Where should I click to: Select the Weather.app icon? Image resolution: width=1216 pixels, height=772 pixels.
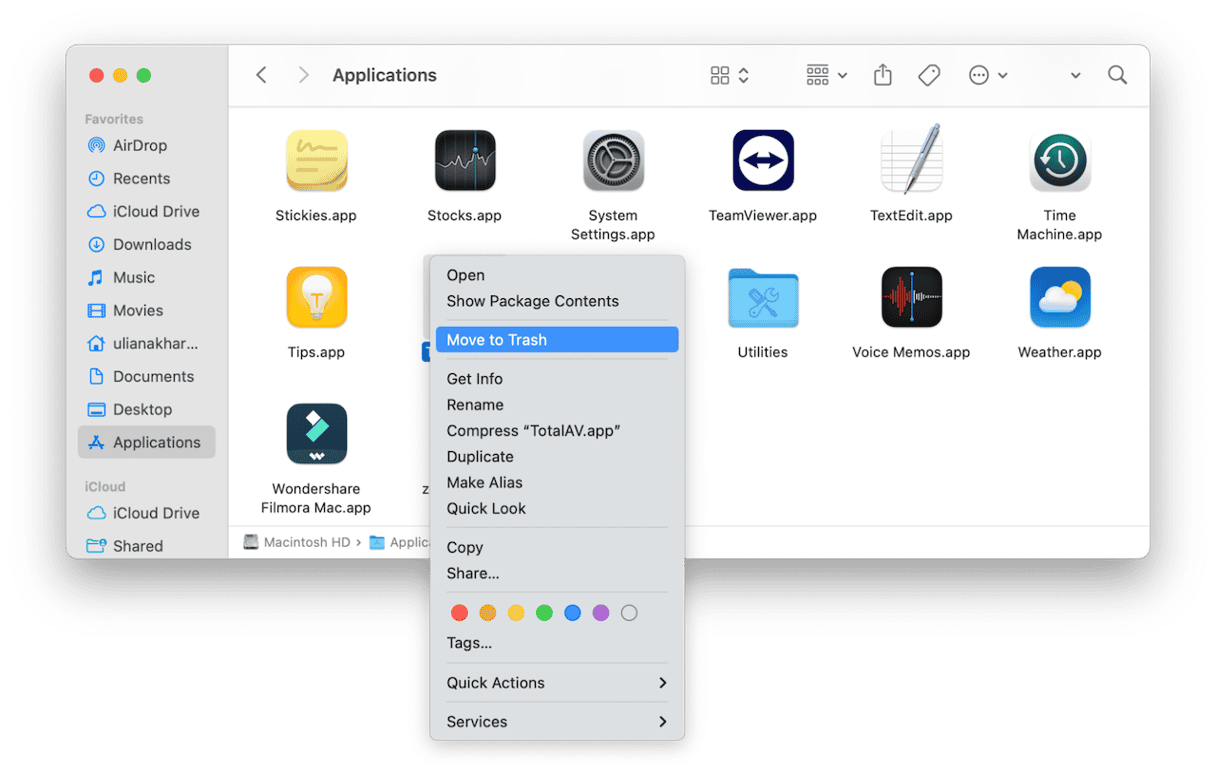click(1060, 297)
